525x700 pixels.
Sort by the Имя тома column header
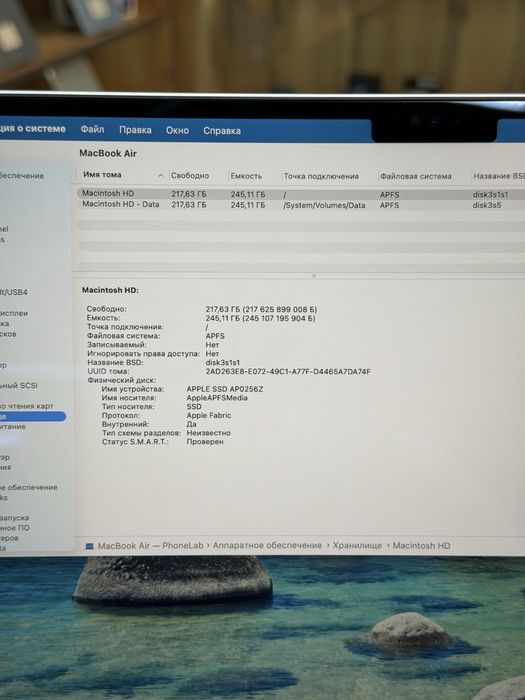coord(102,175)
